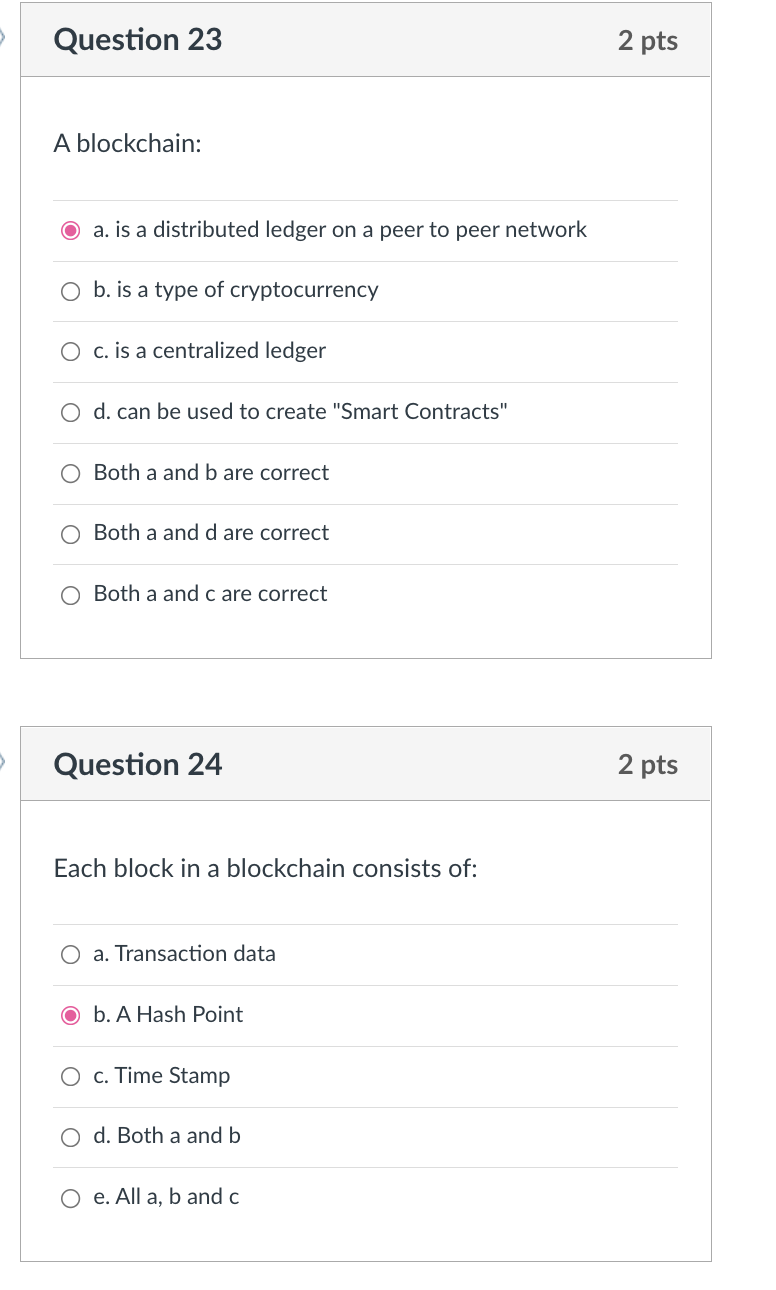The height and width of the screenshot is (1290, 776).
Task: Choose the distributed ledger answer in Question 23
Action: 70,230
